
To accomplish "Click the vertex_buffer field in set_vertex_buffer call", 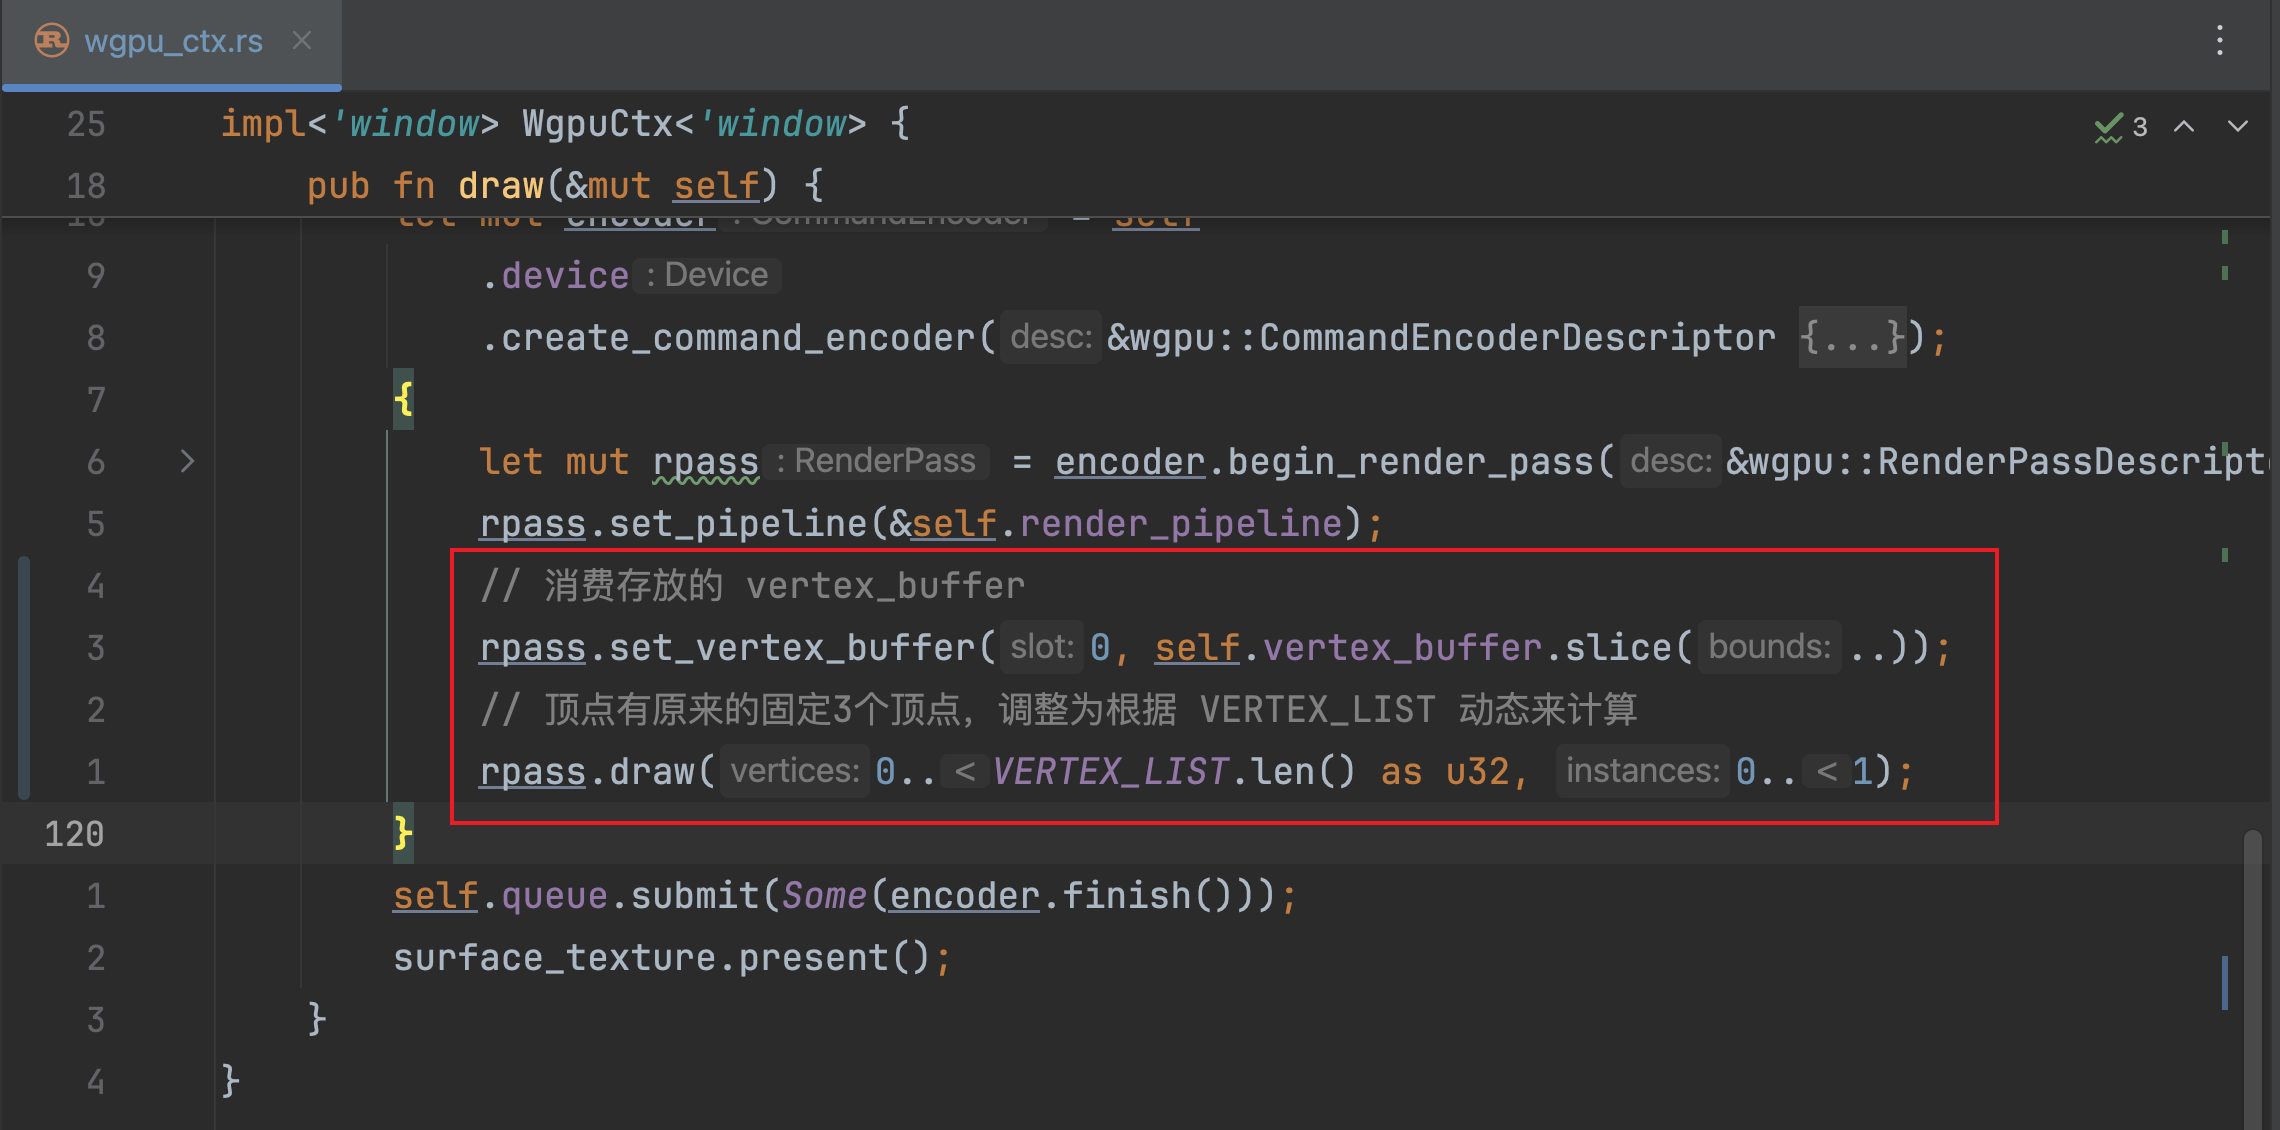I will coord(1402,647).
